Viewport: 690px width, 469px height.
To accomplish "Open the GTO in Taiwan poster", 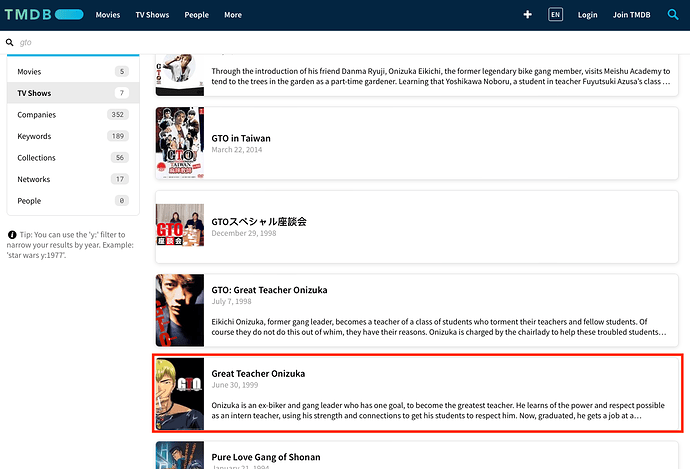I will [180, 143].
